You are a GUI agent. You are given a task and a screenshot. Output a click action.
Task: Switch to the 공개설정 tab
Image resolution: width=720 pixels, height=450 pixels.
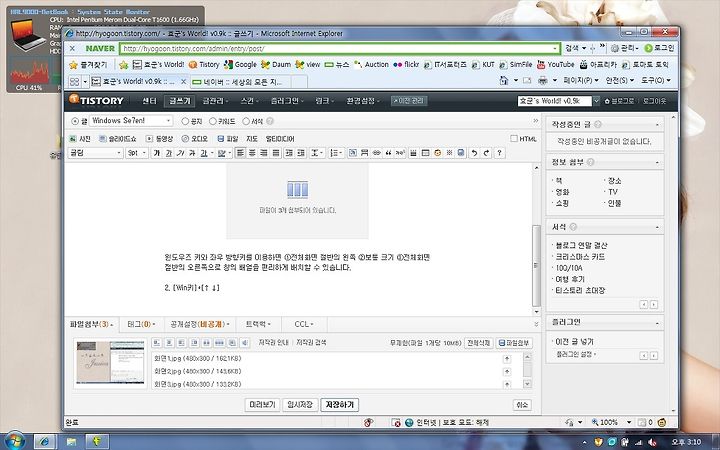click(199, 324)
